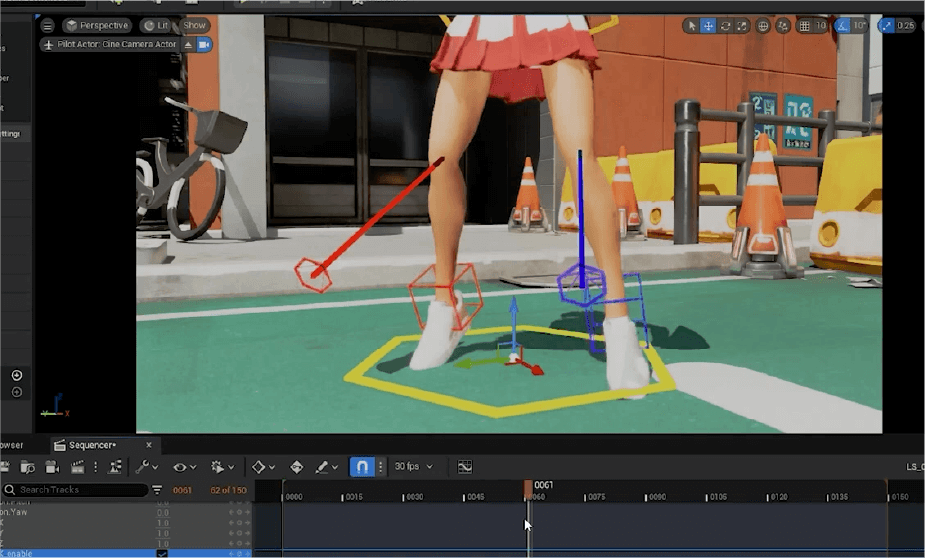The image size is (925, 558).
Task: Toggle rotation snapping angle icon
Action: (842, 26)
